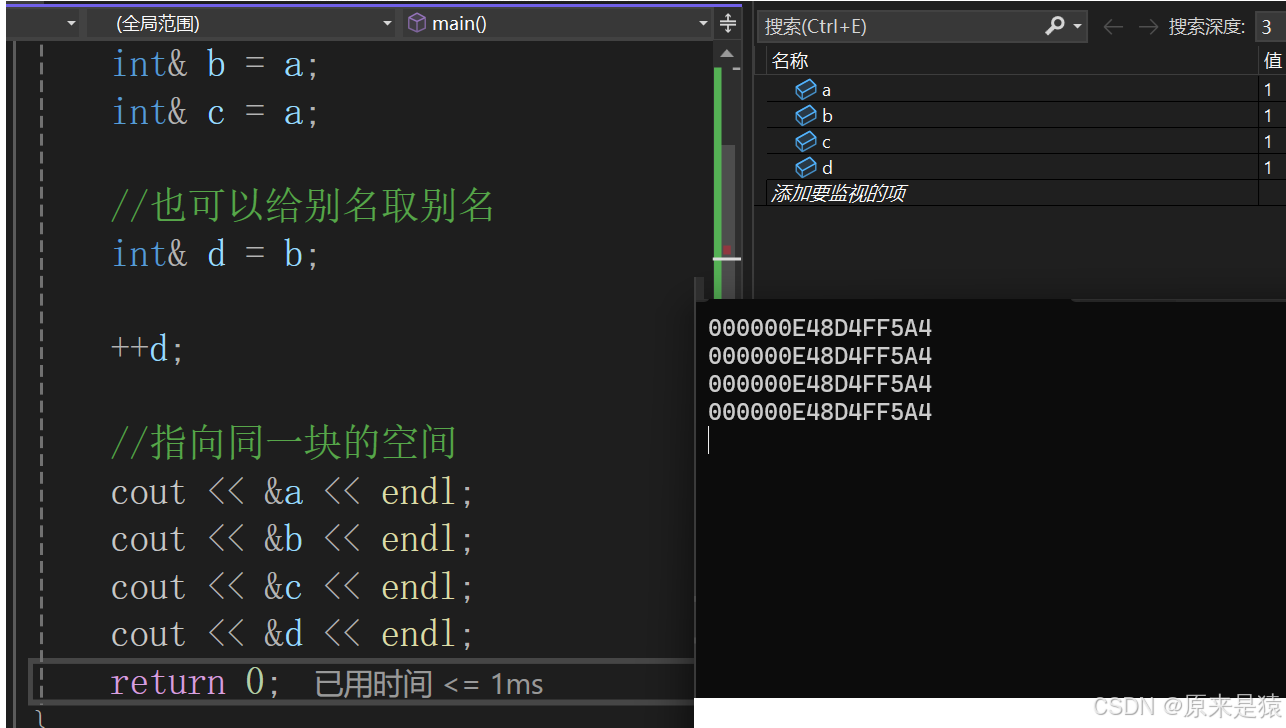Select watch row name d
The height and width of the screenshot is (728, 1286).
827,168
